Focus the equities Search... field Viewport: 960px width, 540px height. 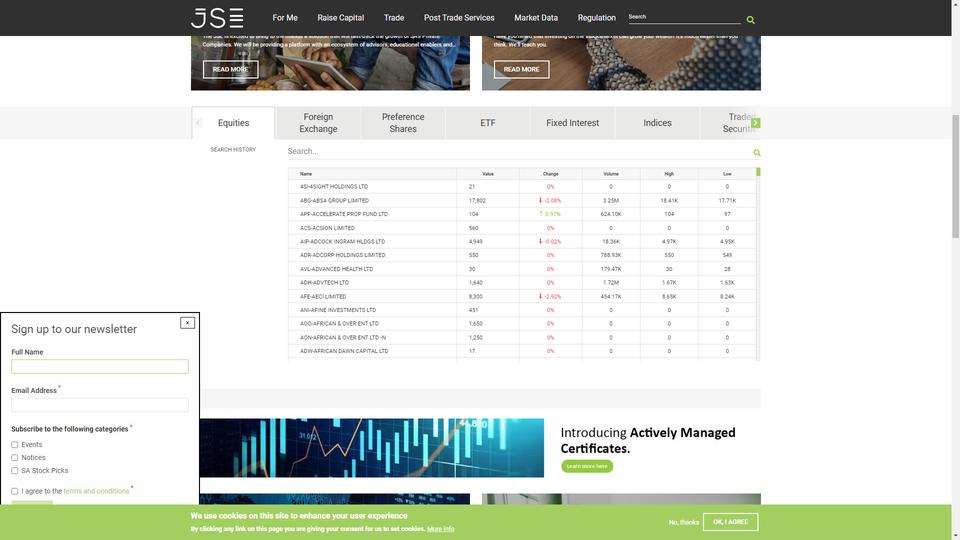519,151
